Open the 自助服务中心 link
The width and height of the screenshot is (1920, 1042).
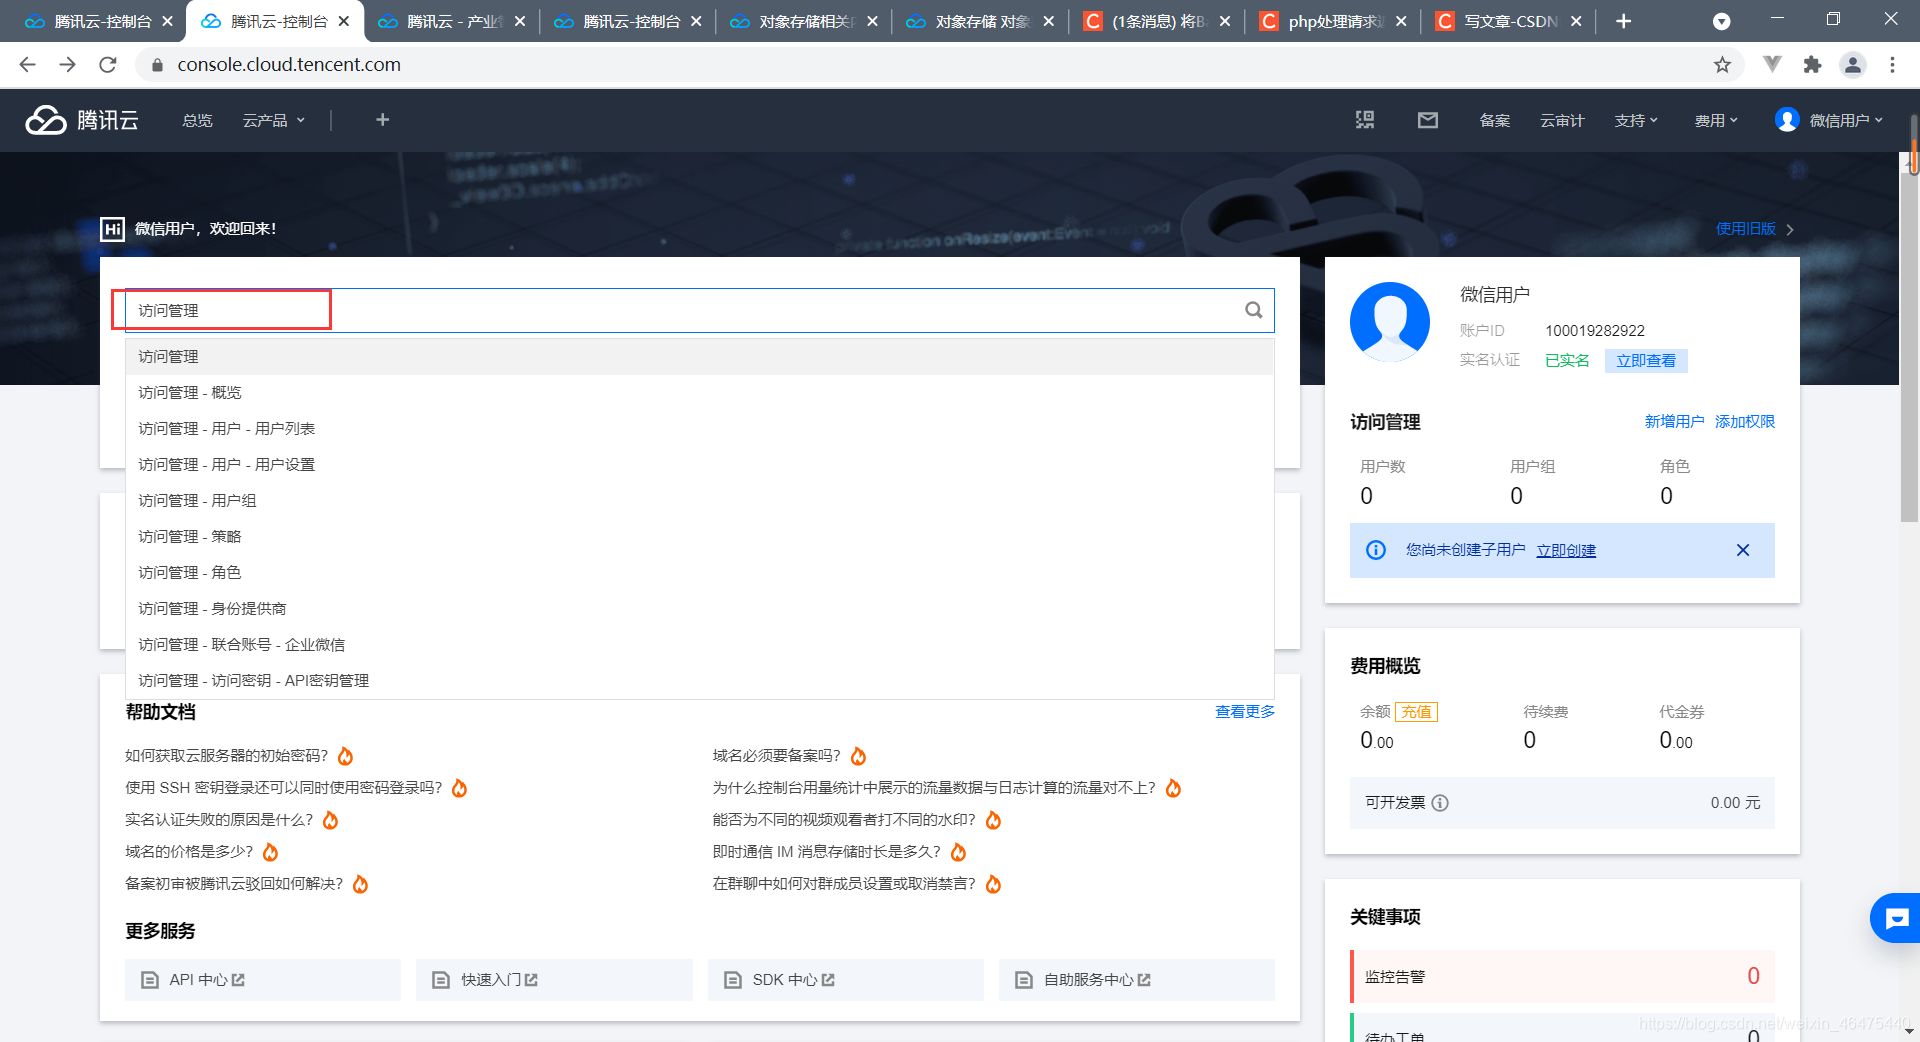[x=1137, y=980]
